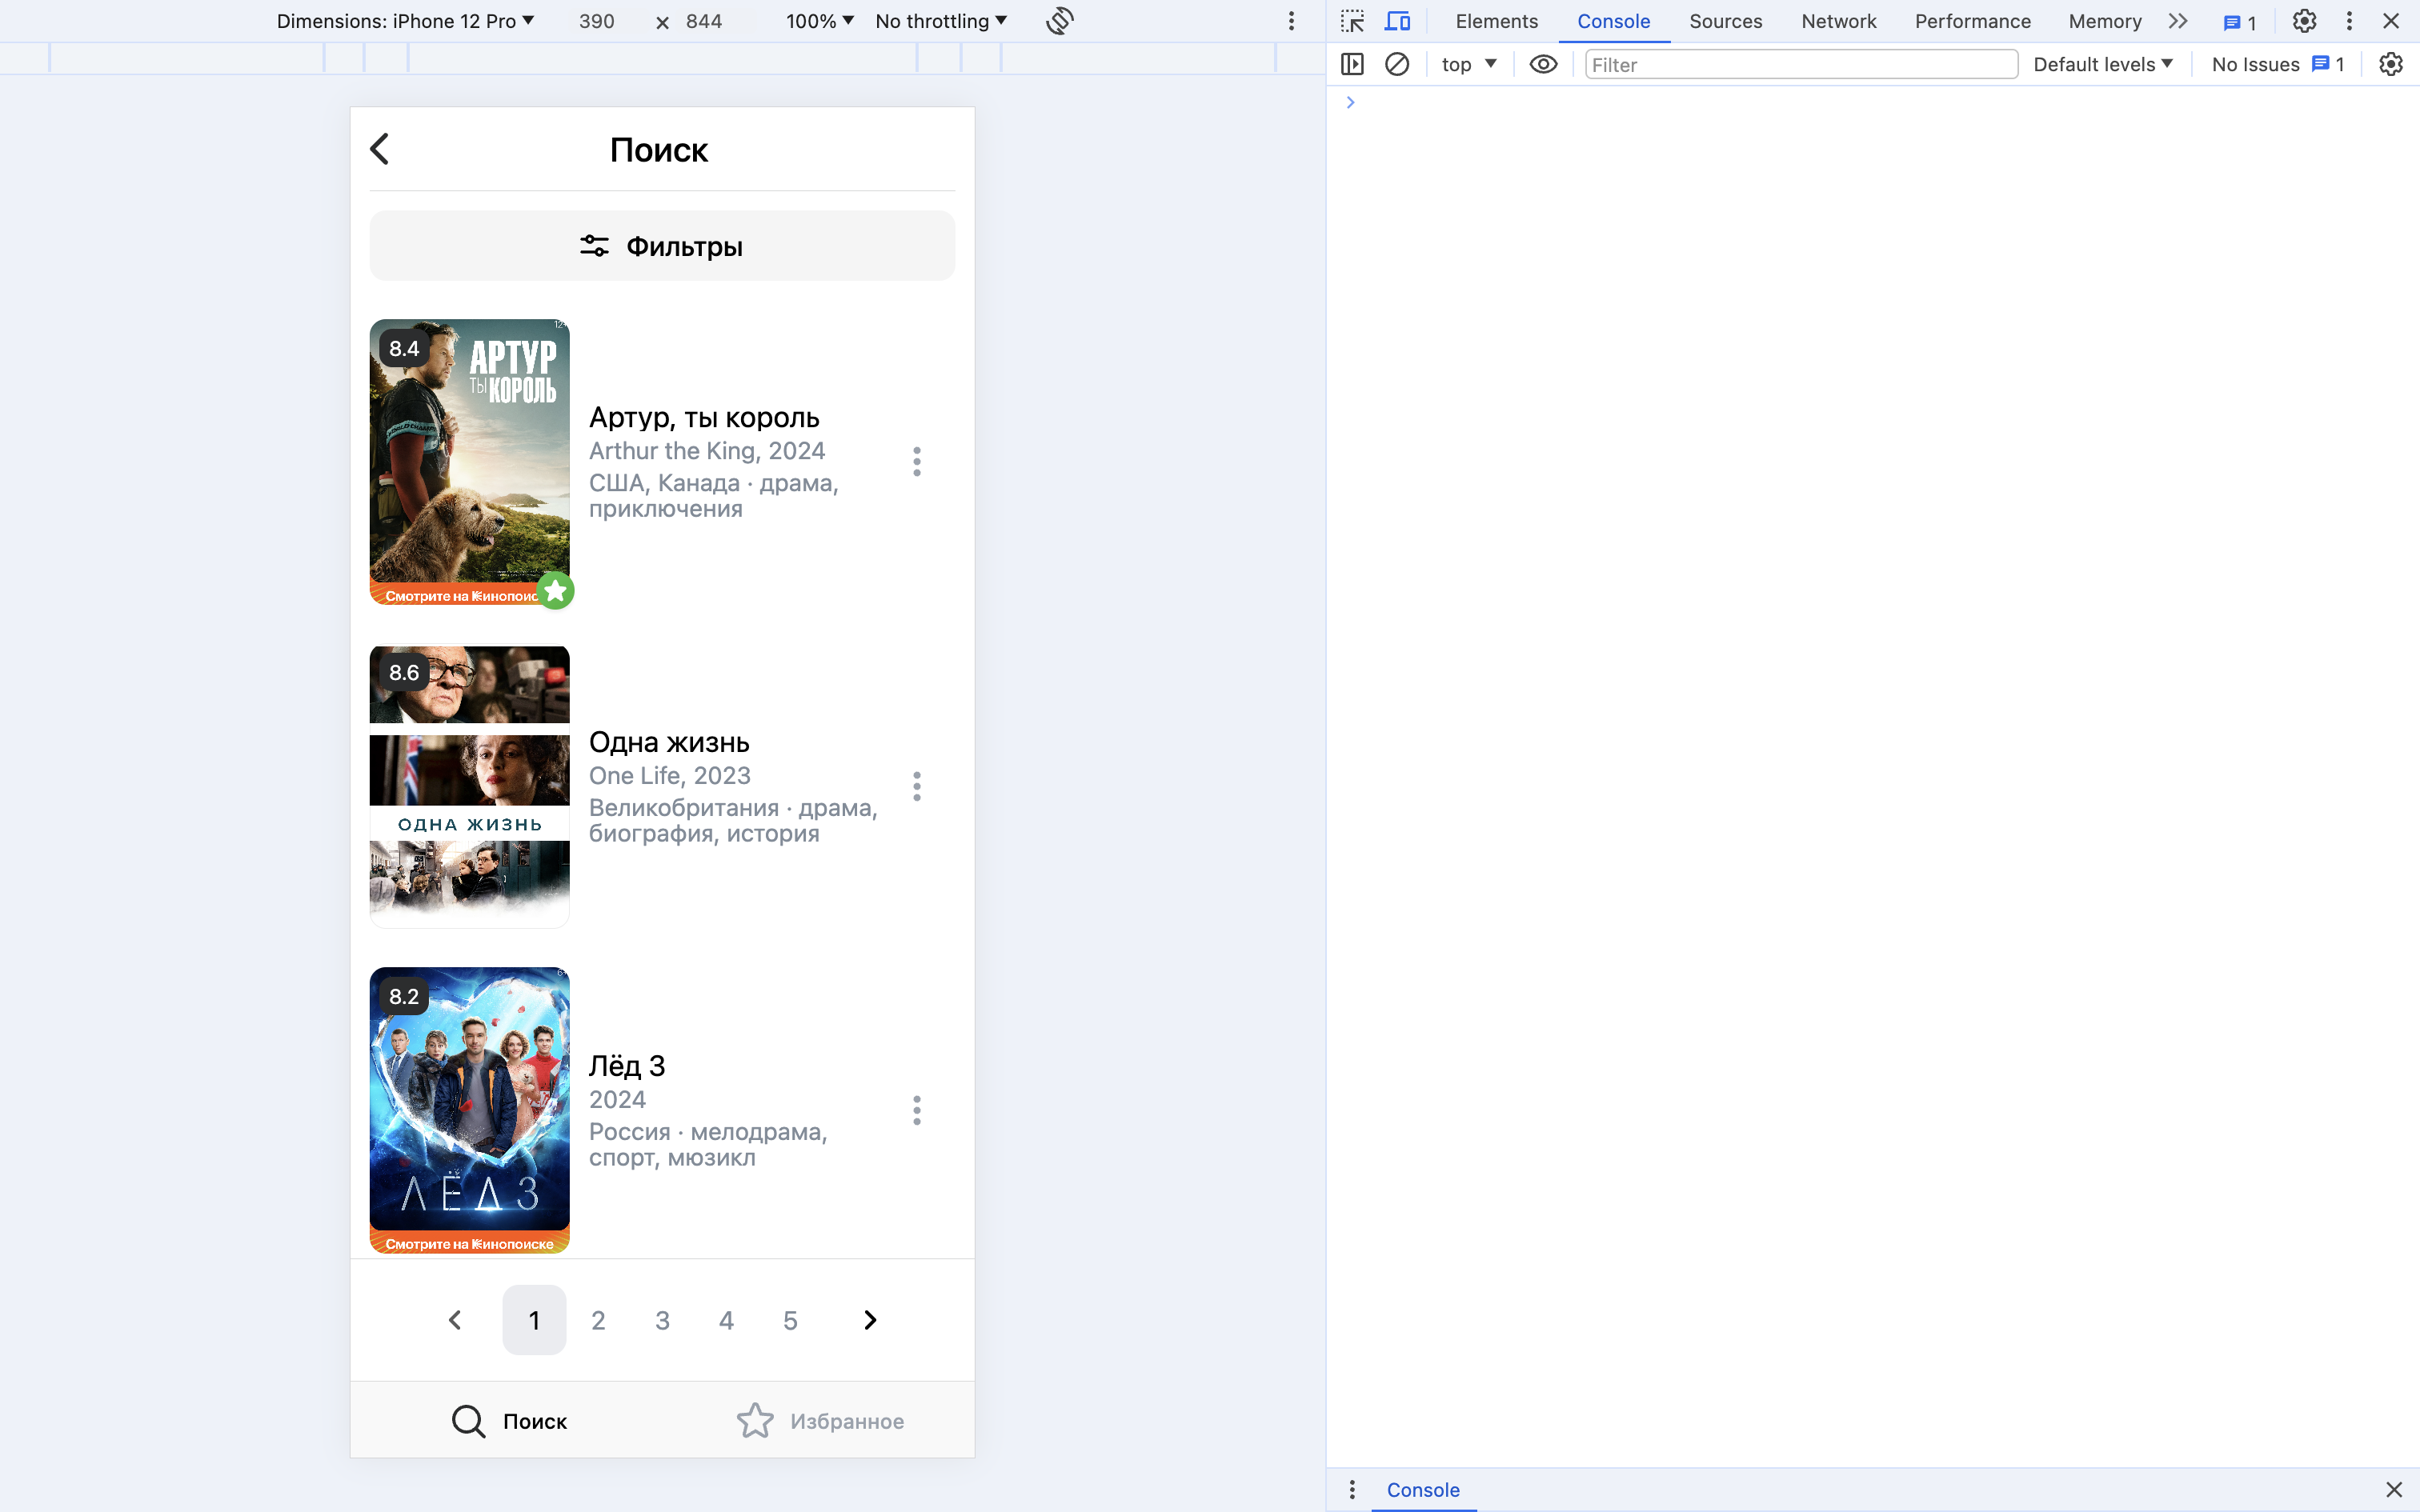
Task: Select the Console drawer tab
Action: pyautogui.click(x=1422, y=1489)
